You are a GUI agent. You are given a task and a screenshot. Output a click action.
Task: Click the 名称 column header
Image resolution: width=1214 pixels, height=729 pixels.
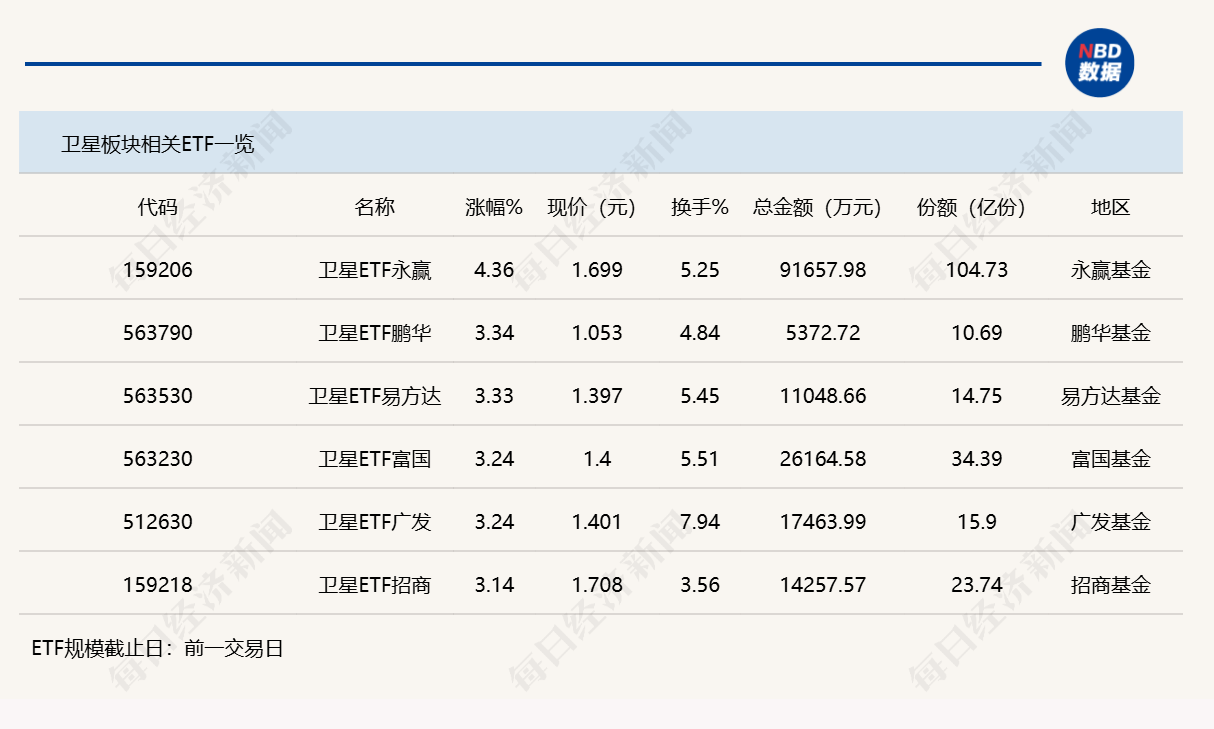point(374,207)
